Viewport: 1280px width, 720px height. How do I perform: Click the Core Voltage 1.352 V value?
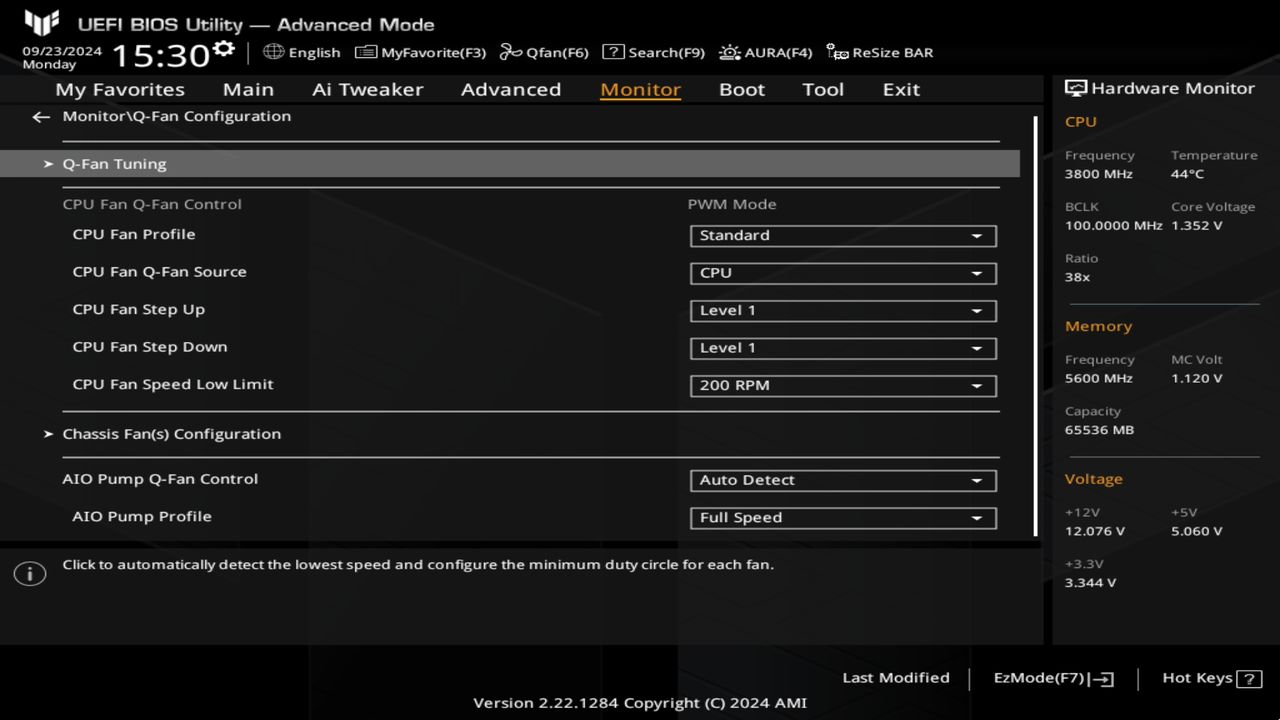[1196, 226]
